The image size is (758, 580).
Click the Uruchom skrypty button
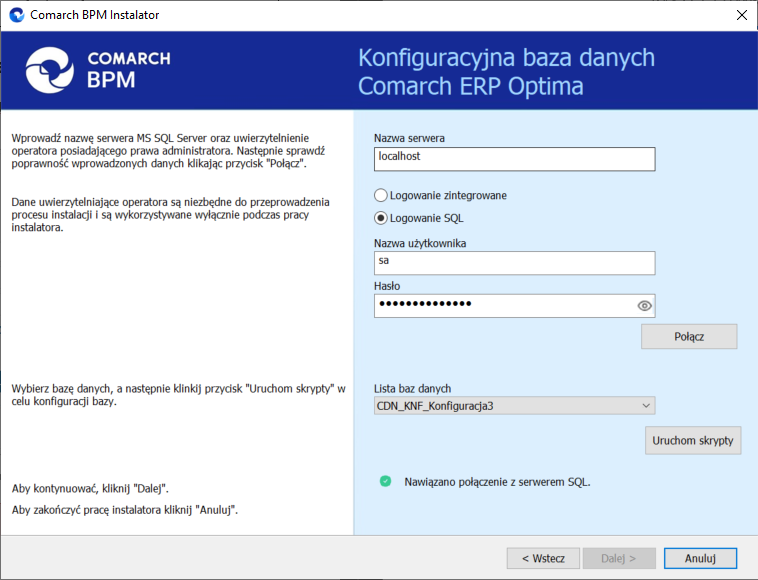(x=693, y=440)
